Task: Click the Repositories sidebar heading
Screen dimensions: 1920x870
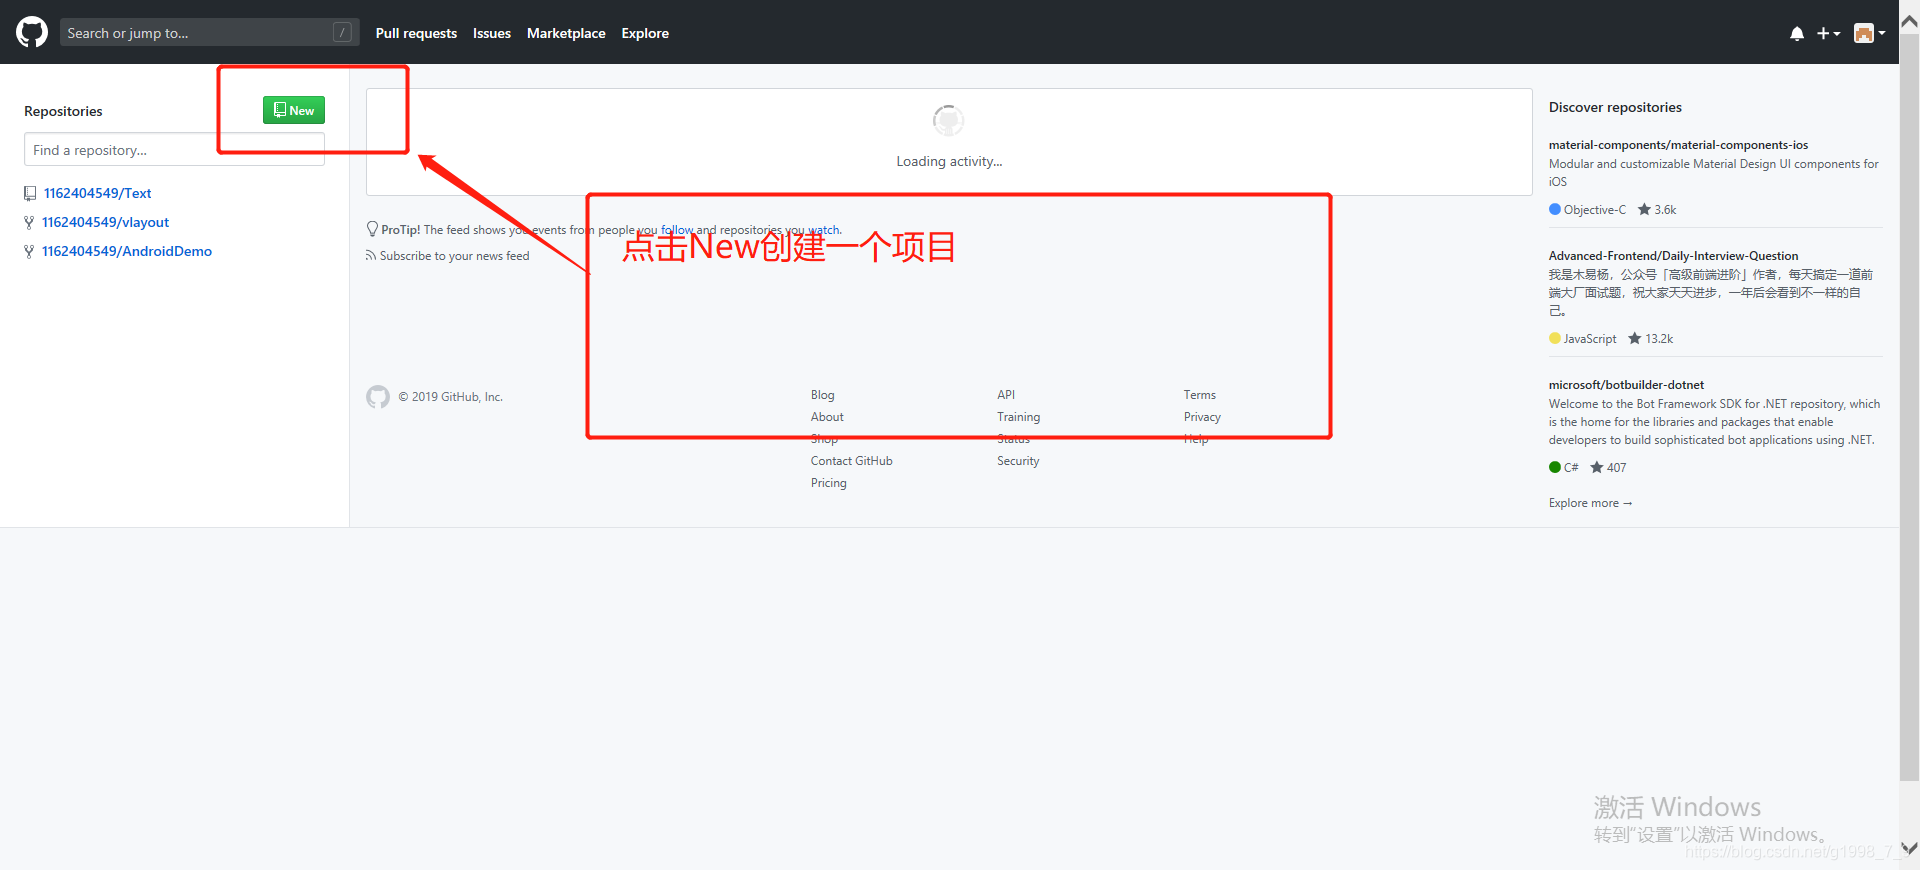Action: coord(63,111)
